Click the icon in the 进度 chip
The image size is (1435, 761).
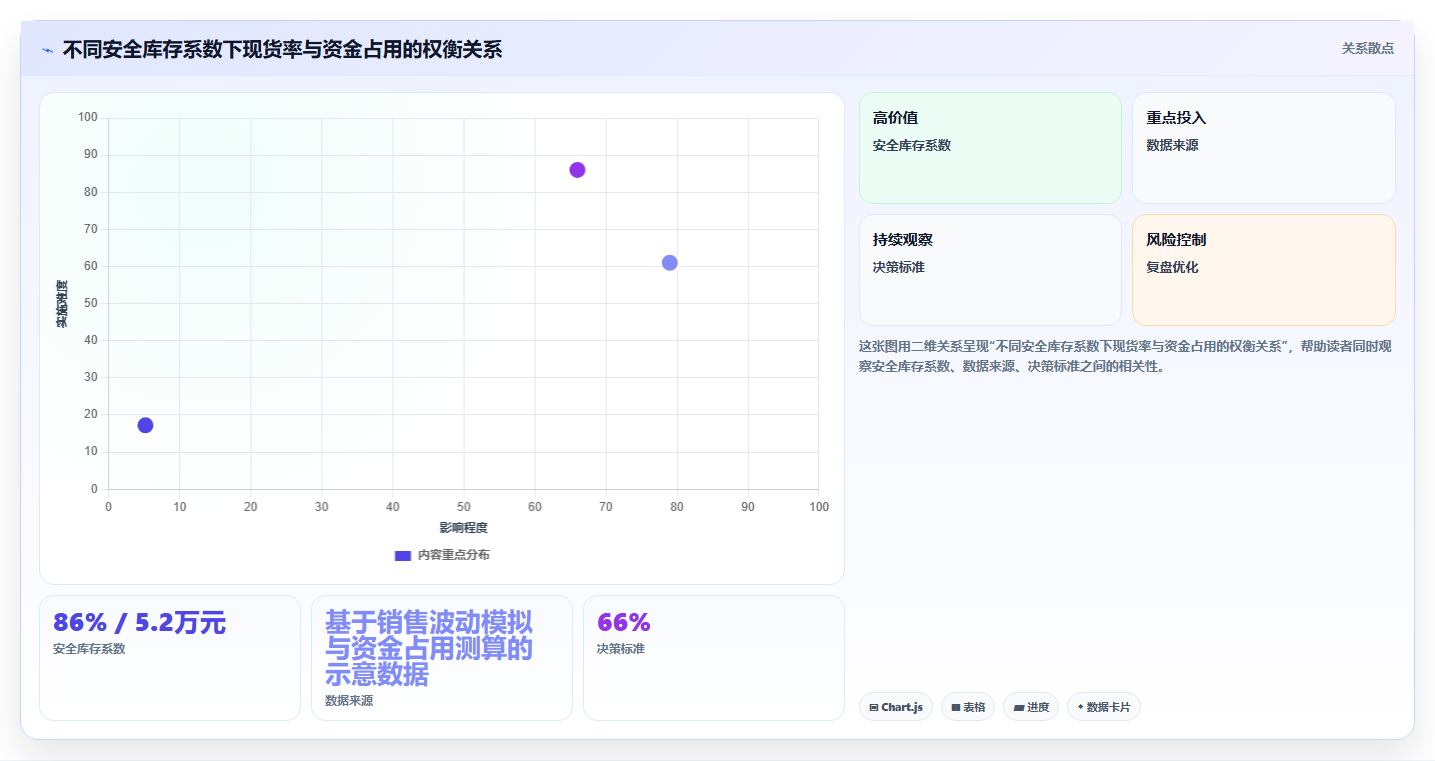tap(1018, 707)
